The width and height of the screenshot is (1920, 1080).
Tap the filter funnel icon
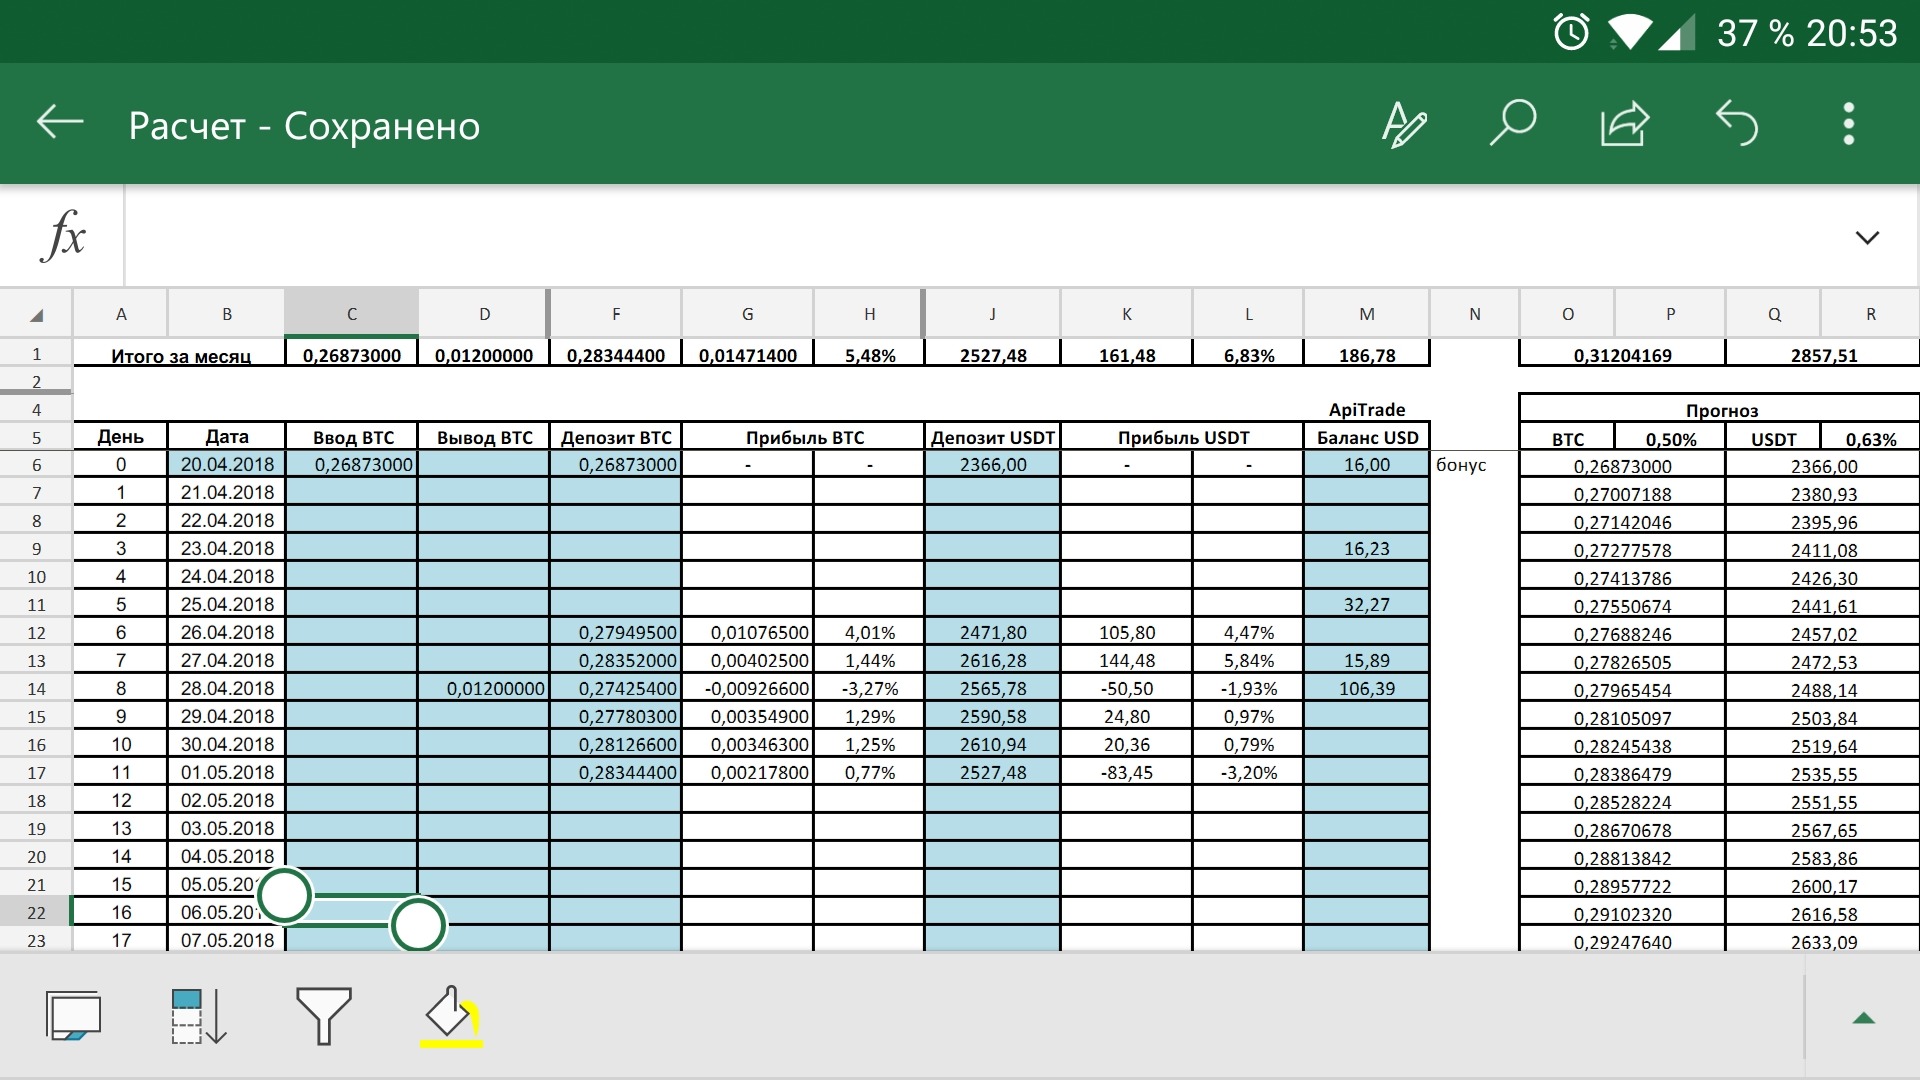coord(323,1015)
